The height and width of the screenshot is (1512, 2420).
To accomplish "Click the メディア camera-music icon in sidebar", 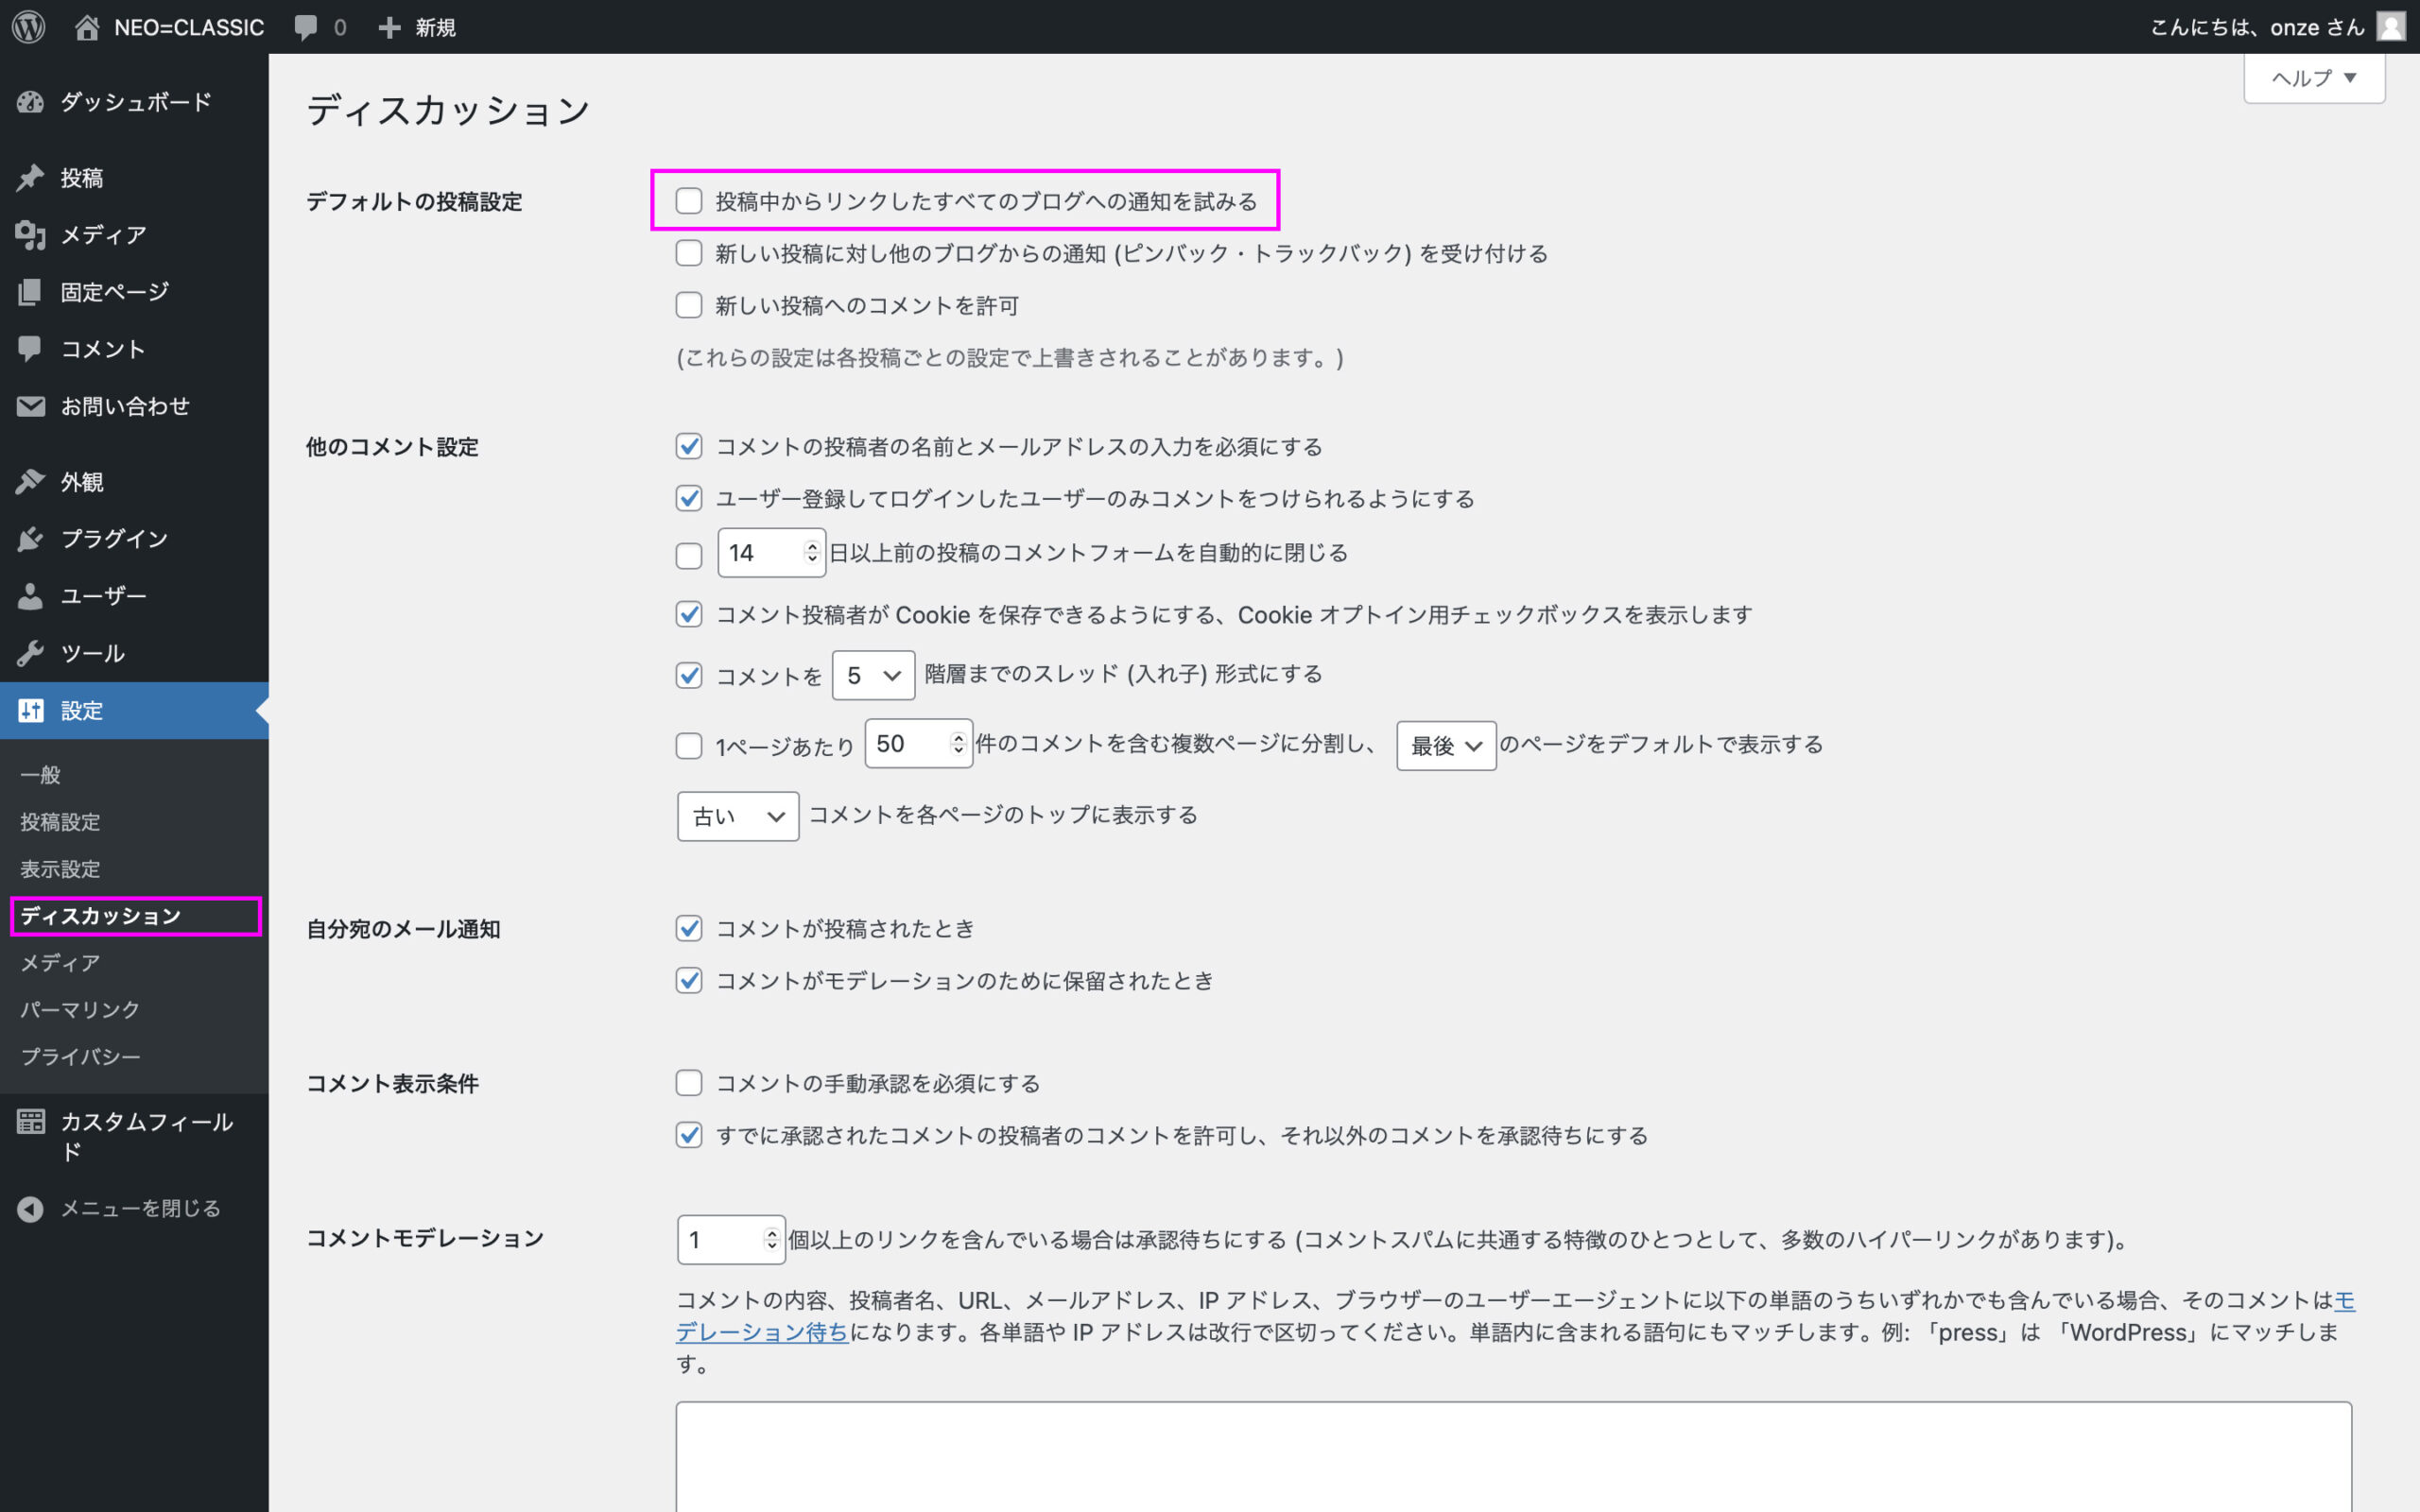I will (x=30, y=235).
